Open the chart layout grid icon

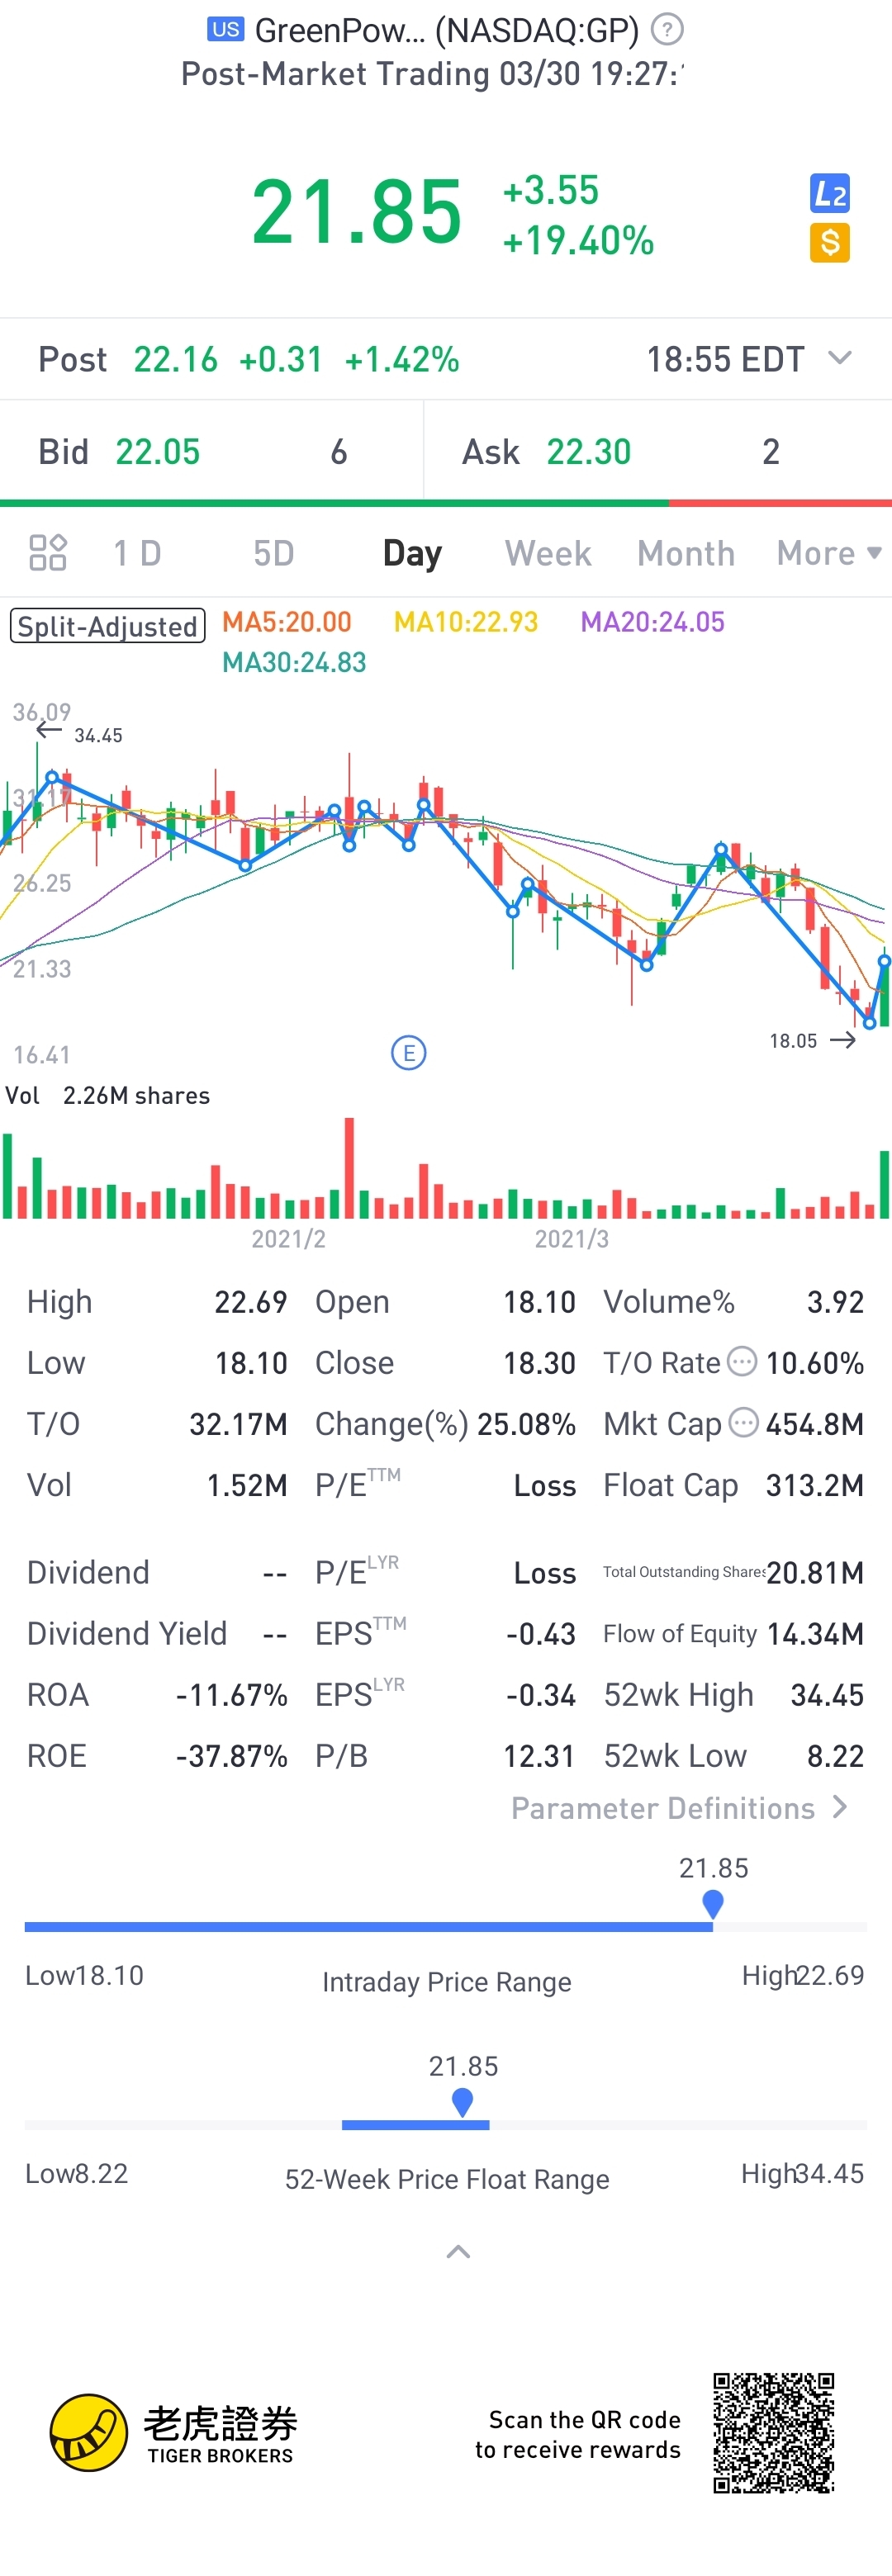(47, 552)
